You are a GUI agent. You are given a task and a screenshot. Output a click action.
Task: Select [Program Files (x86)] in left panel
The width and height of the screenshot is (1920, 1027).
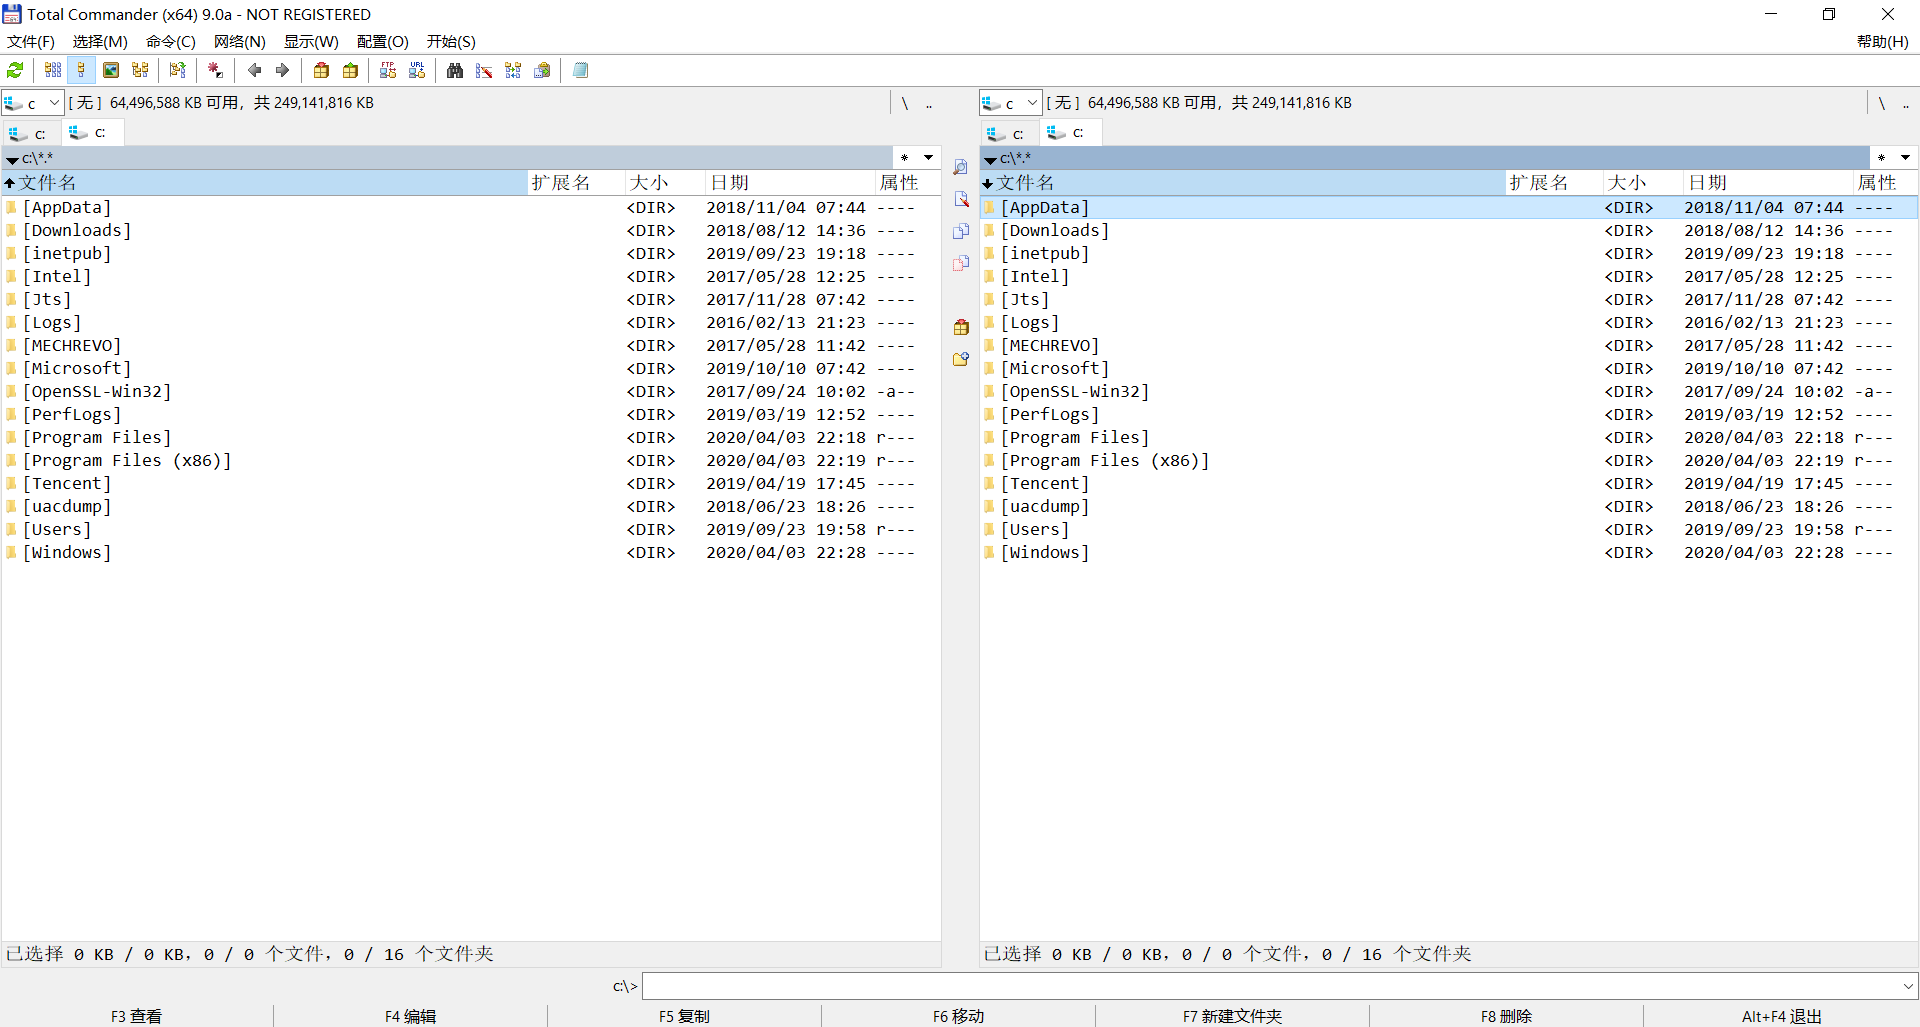tap(470, 460)
